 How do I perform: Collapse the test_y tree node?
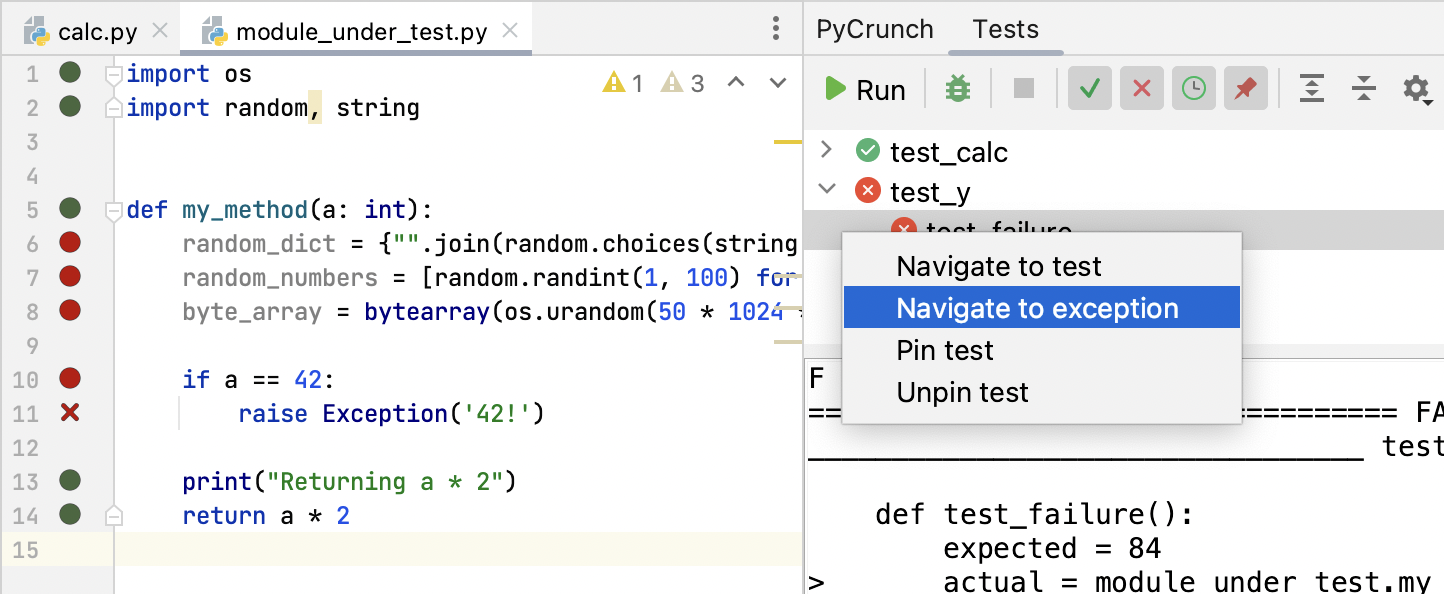click(826, 188)
